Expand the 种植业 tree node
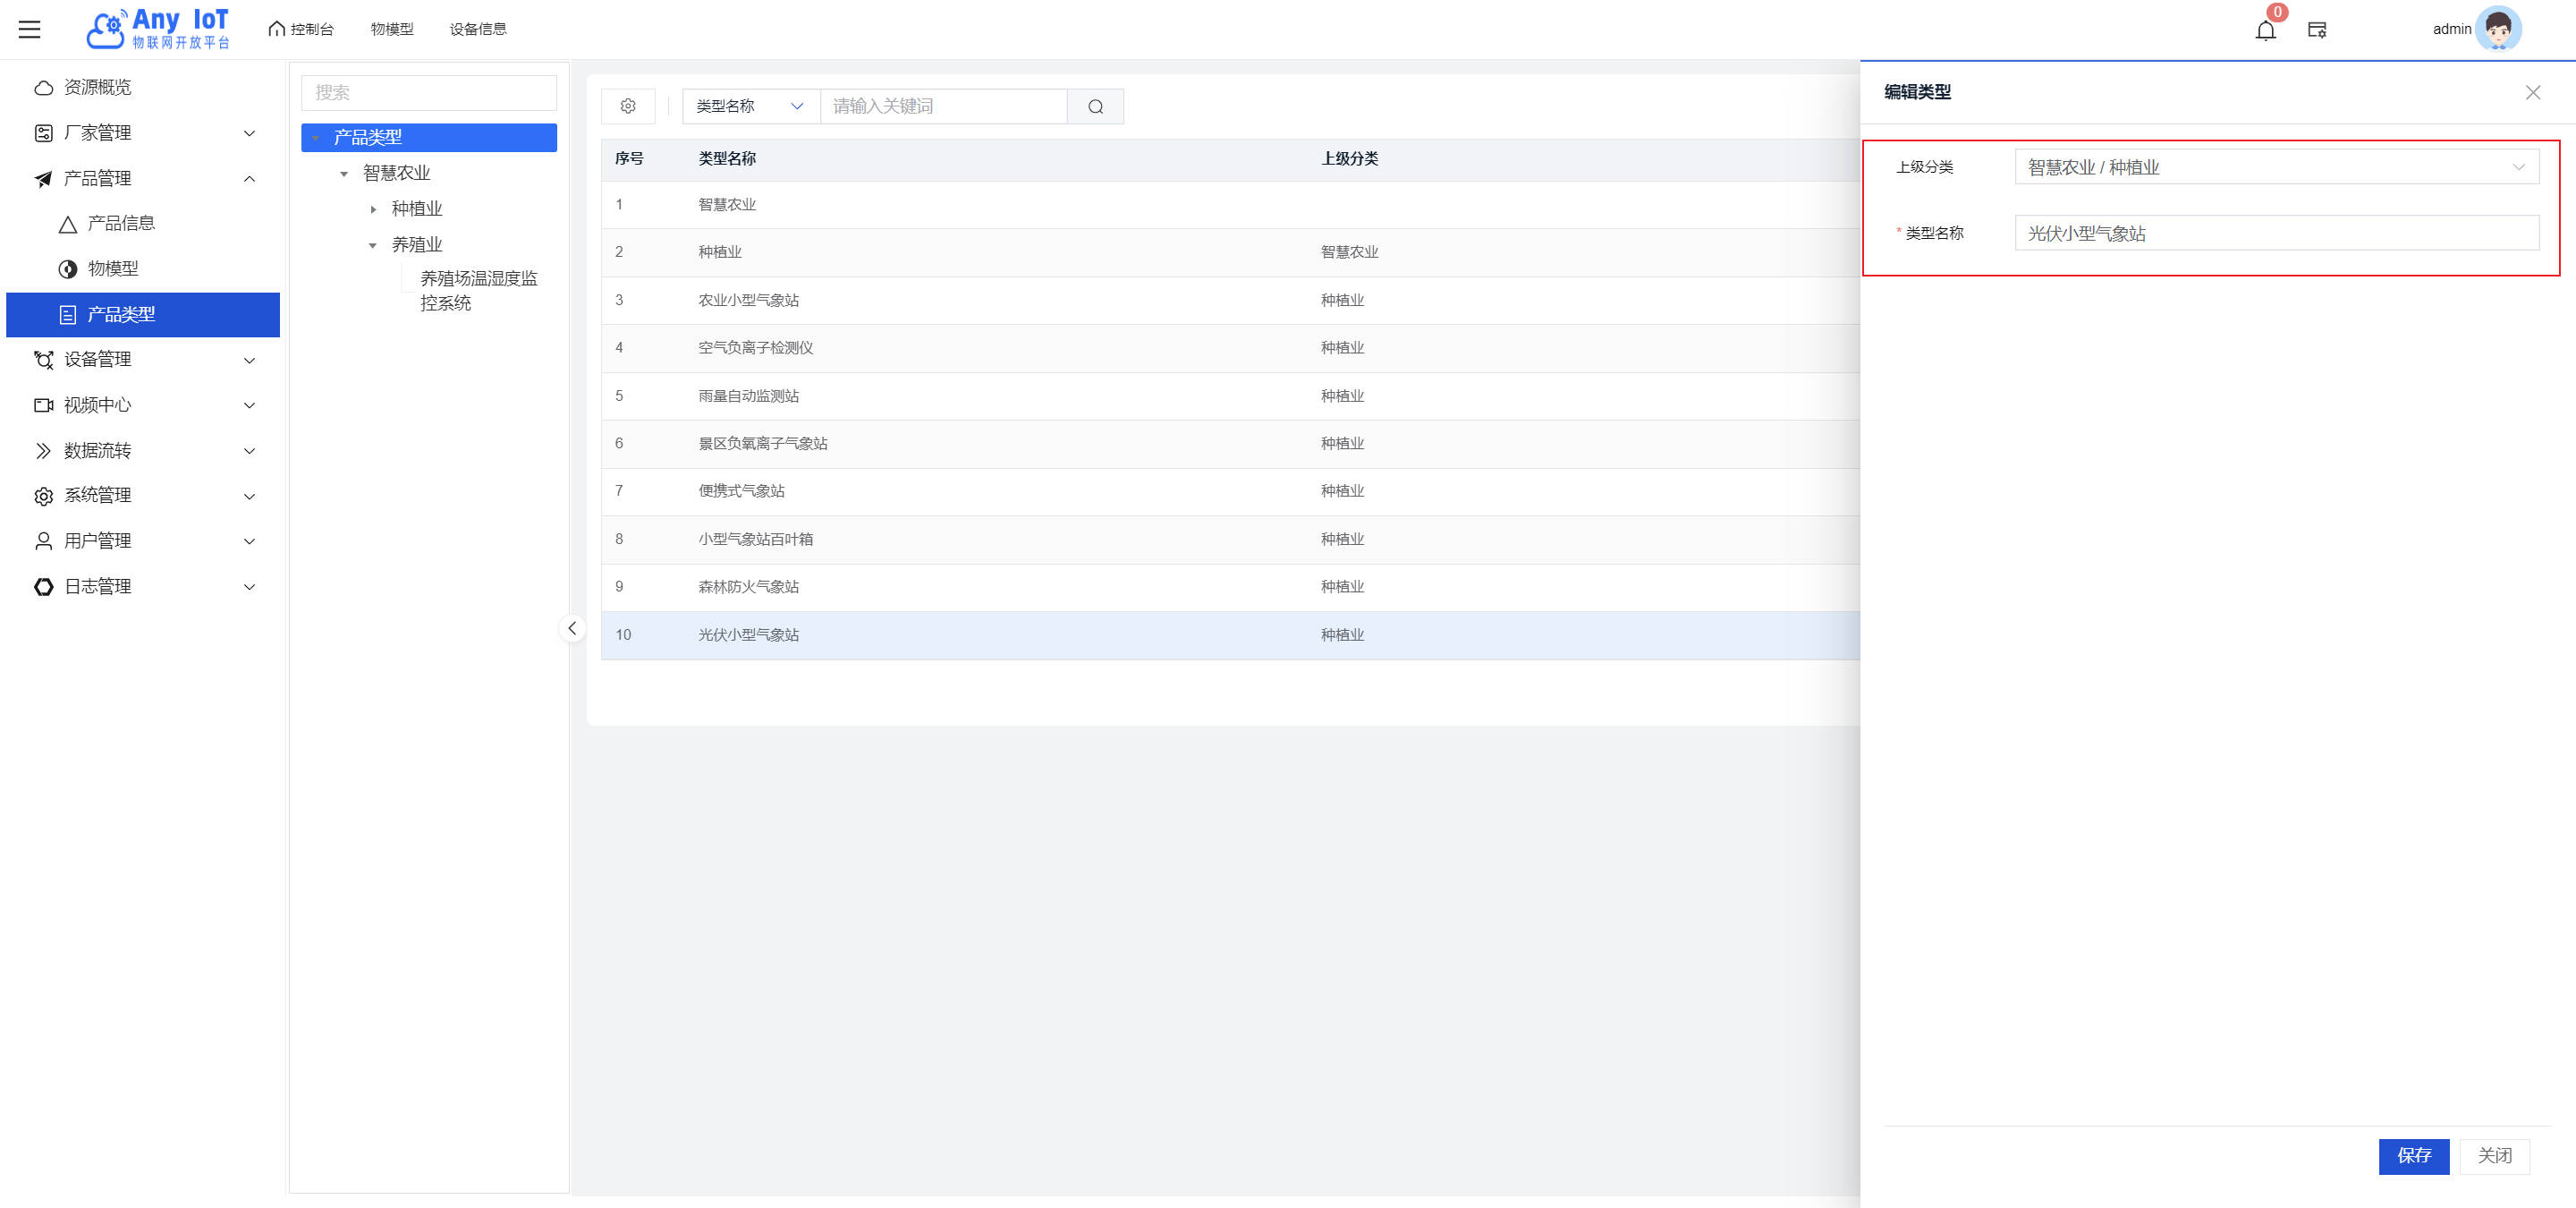Screen dimensions: 2576x1208 373,209
